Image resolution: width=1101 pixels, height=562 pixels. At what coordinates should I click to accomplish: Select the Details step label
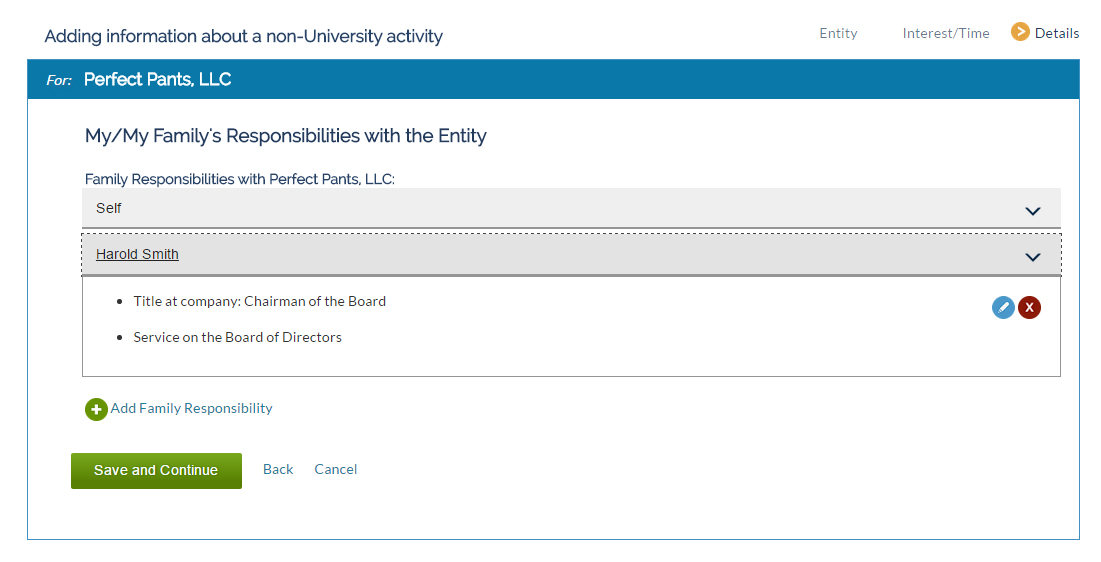point(1057,33)
